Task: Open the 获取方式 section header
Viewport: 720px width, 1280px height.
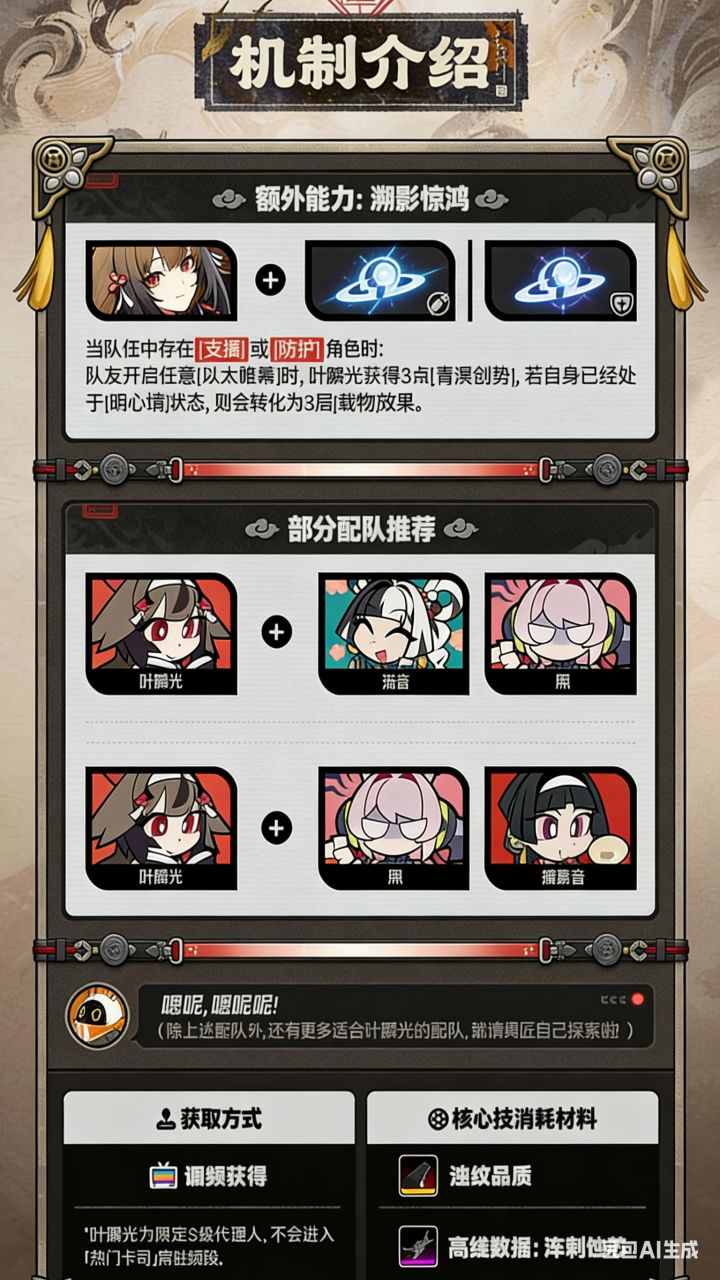Action: [x=209, y=1118]
